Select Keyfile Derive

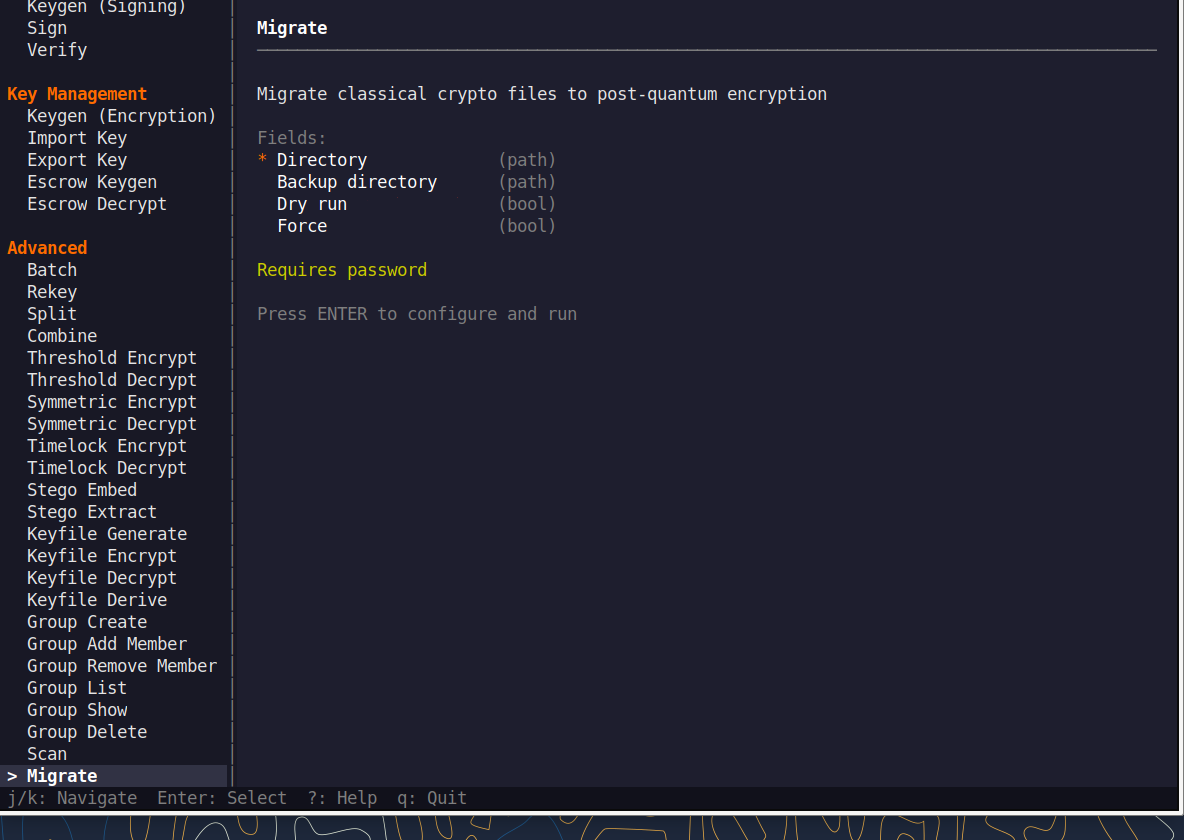[x=97, y=599]
